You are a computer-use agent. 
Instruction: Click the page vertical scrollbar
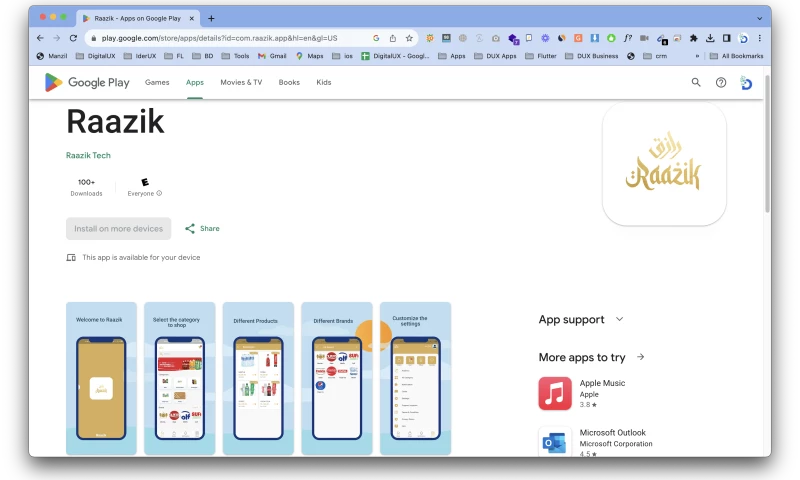pyautogui.click(x=767, y=144)
